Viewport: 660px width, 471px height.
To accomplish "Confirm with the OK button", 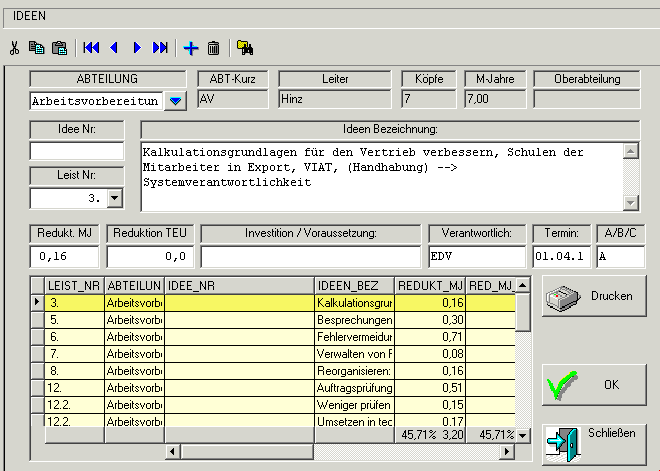I will click(x=594, y=385).
